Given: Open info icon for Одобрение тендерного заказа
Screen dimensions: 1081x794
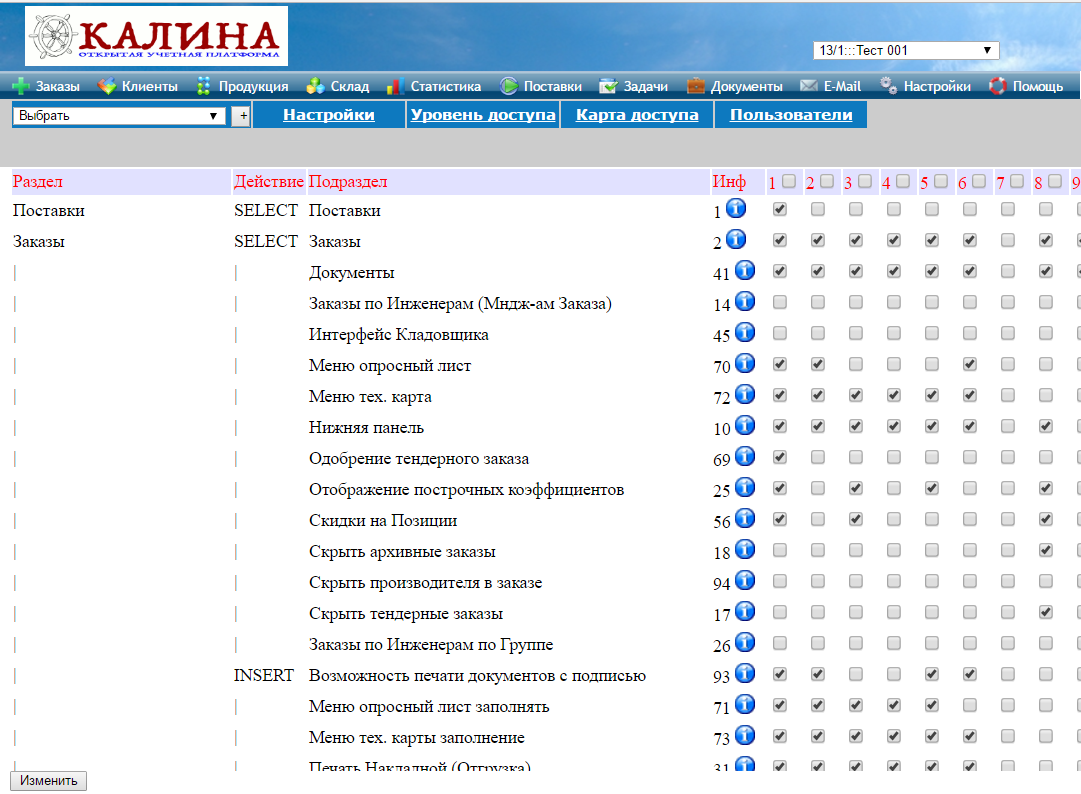Looking at the screenshot, I should coord(745,456).
